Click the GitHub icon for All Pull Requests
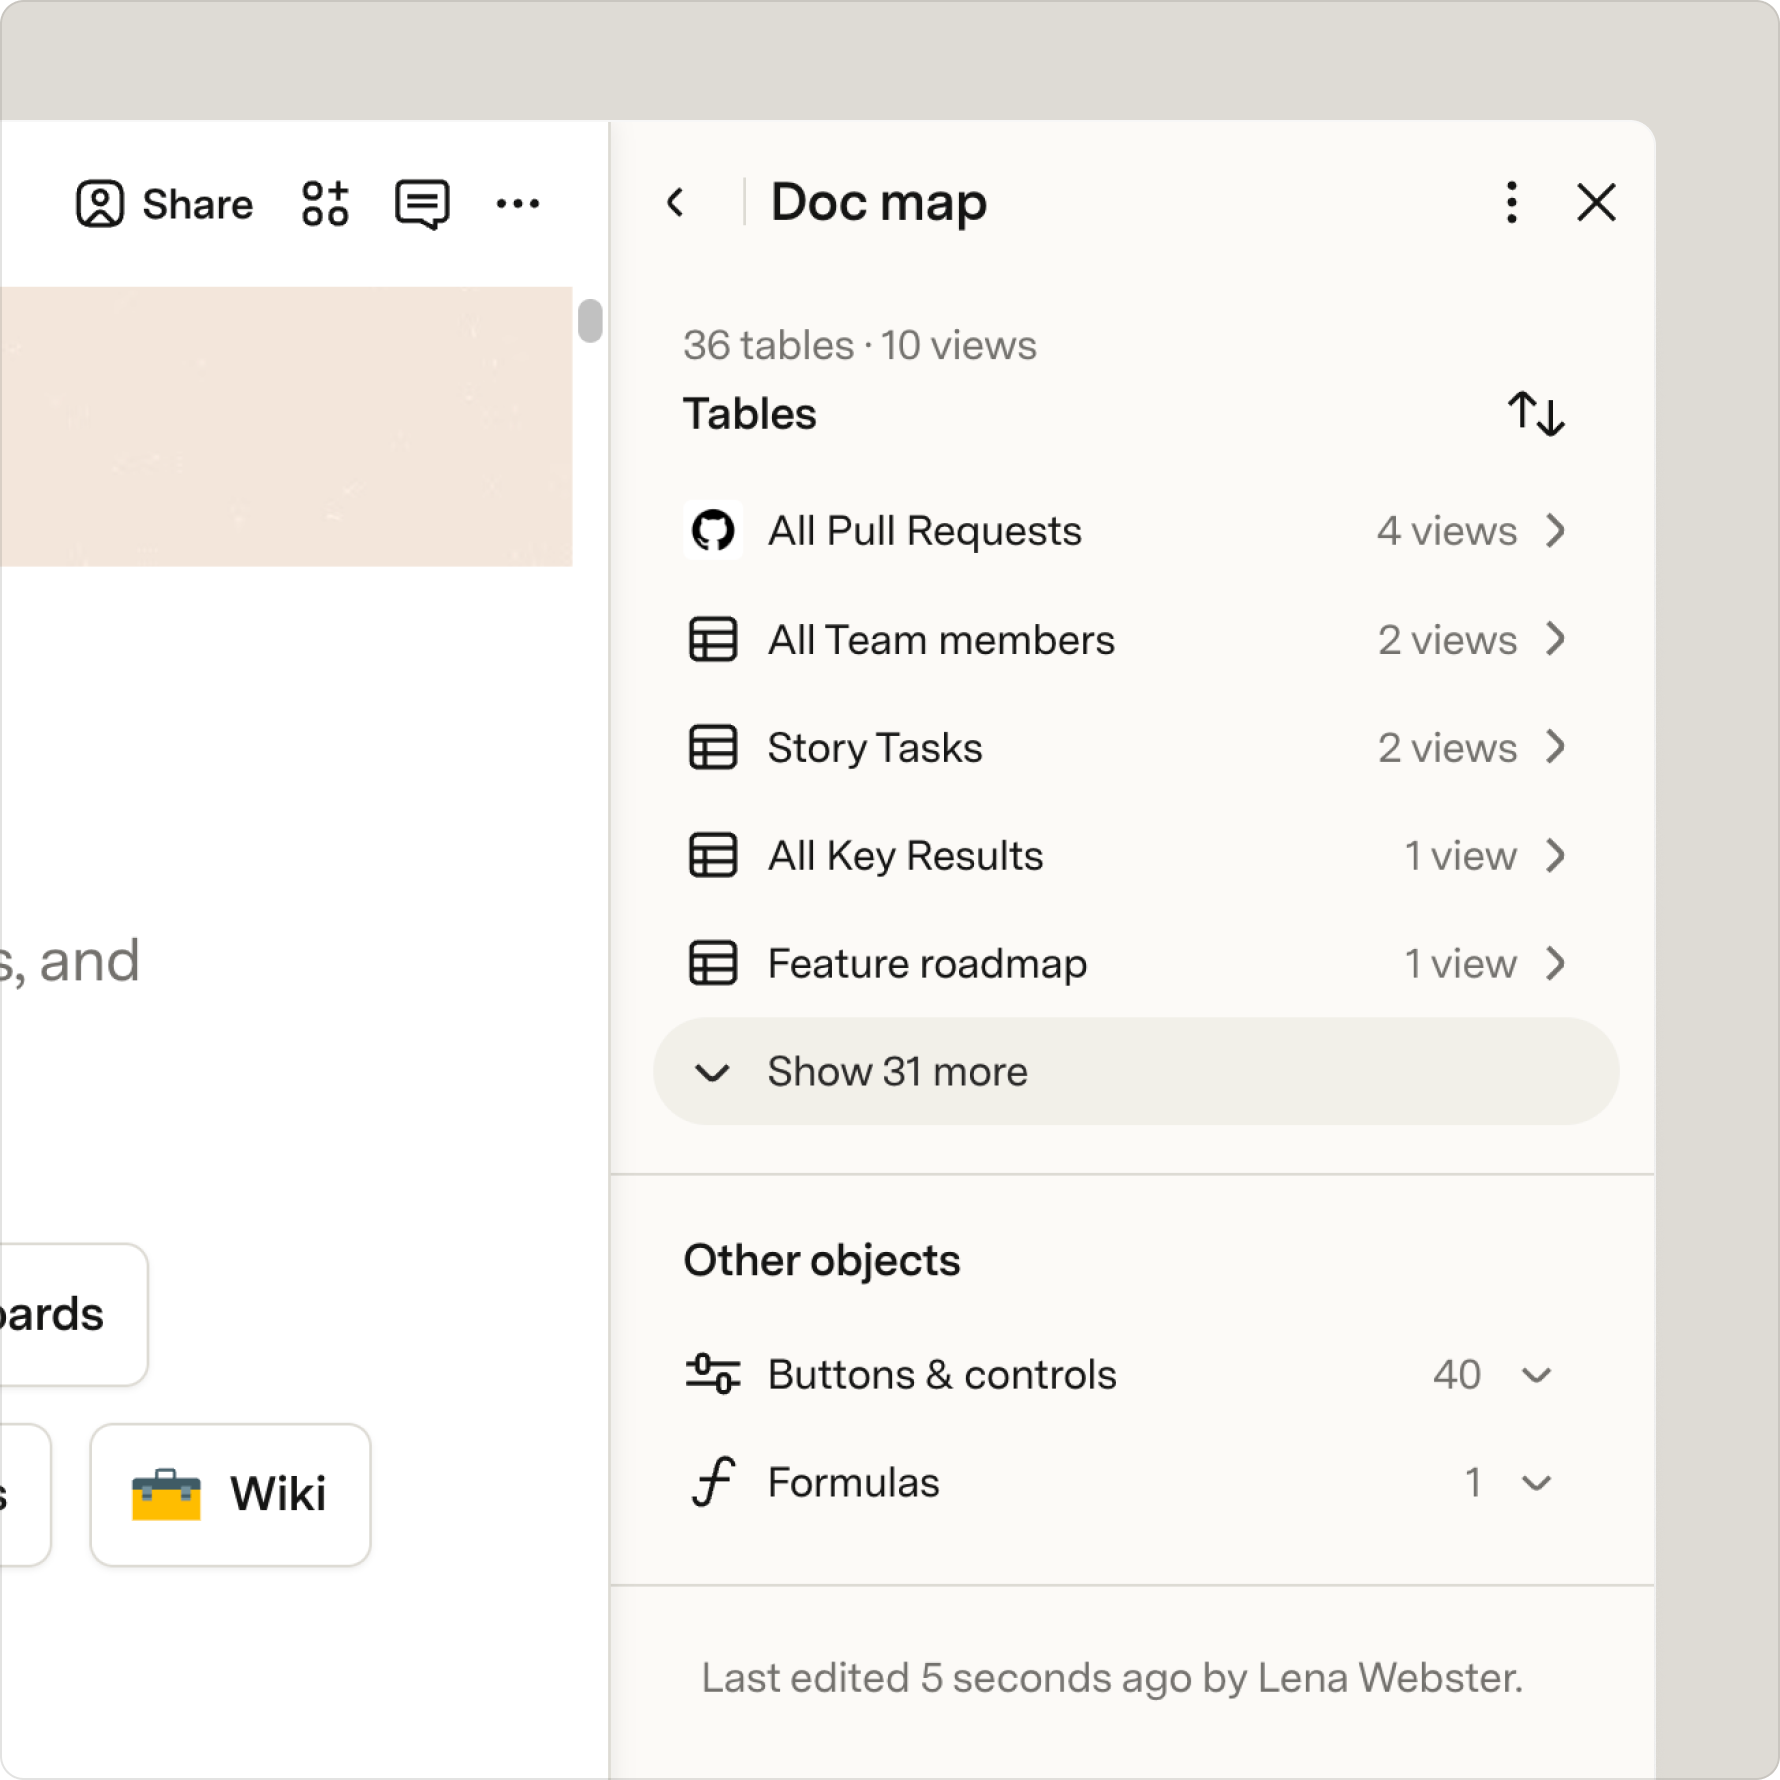Viewport: 1780px width, 1780px height. [x=713, y=530]
